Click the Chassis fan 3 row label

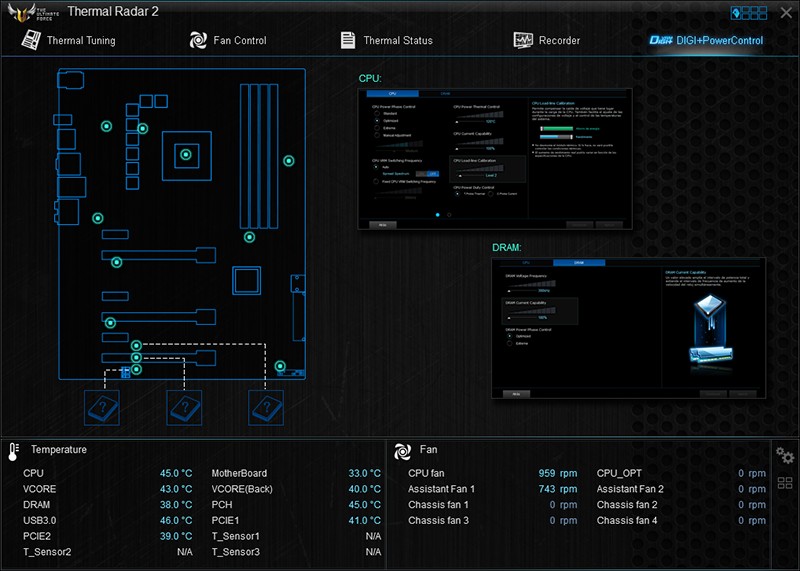438,520
